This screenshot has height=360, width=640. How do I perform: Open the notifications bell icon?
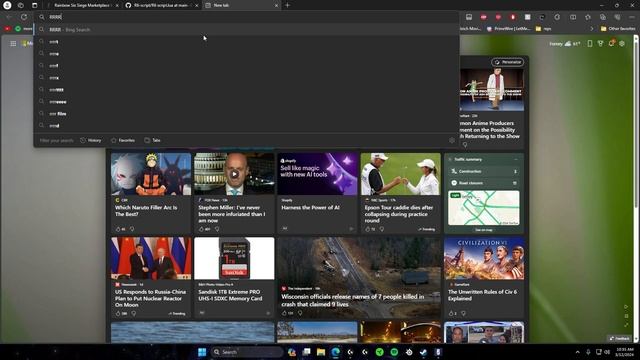[611, 44]
